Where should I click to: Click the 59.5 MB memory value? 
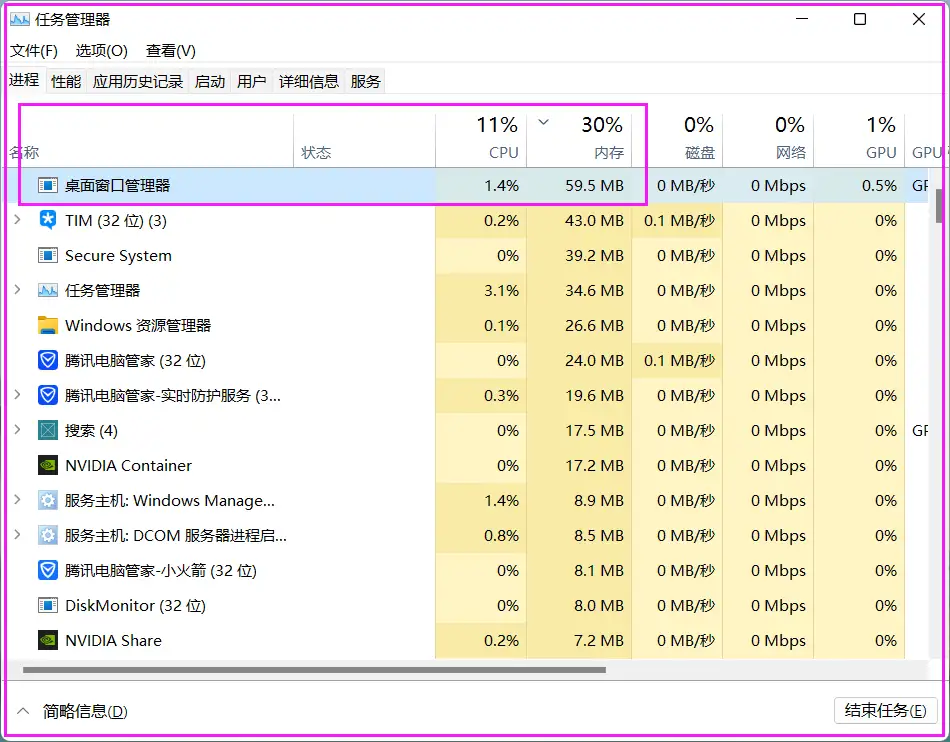(x=594, y=185)
